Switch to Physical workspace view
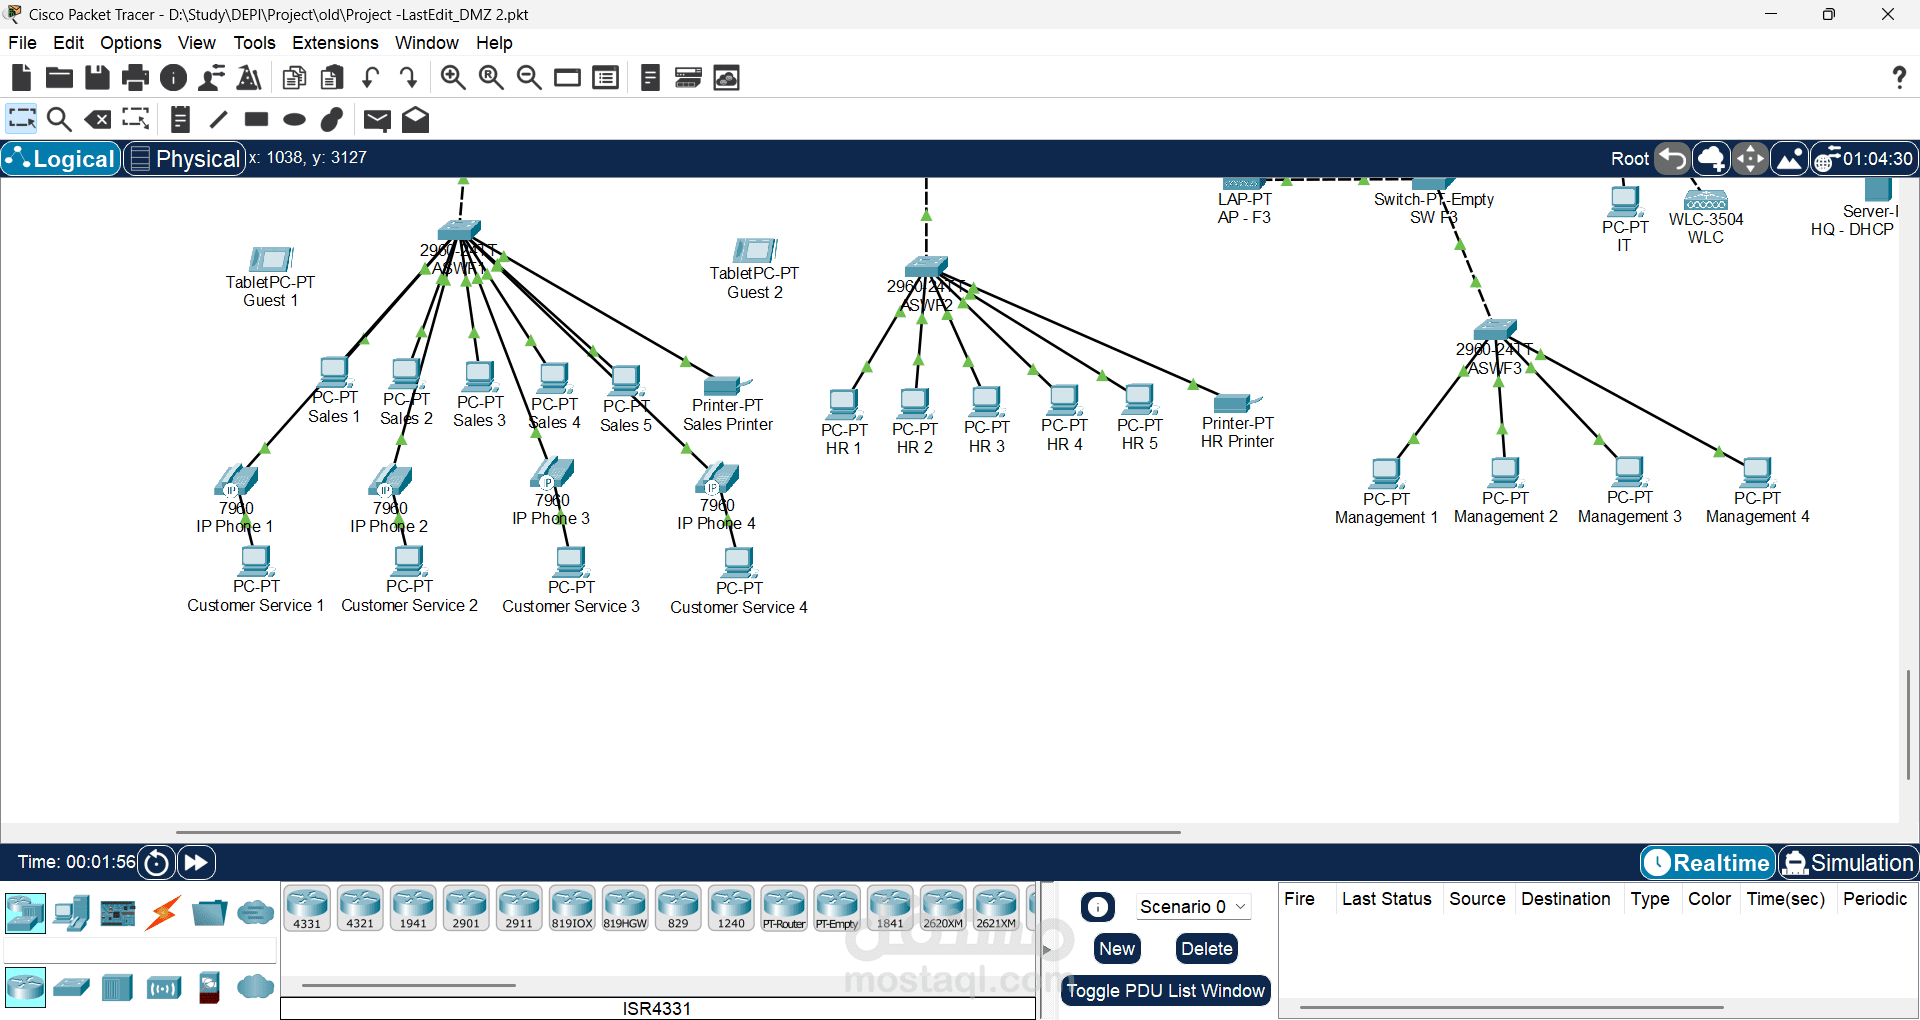Image resolution: width=1920 pixels, height=1020 pixels. tap(185, 159)
